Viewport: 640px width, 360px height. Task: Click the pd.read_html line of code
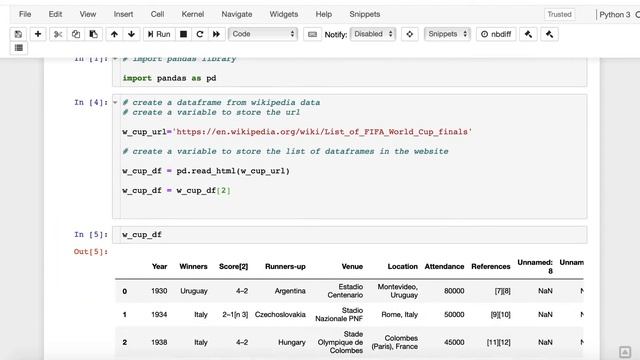click(206, 171)
